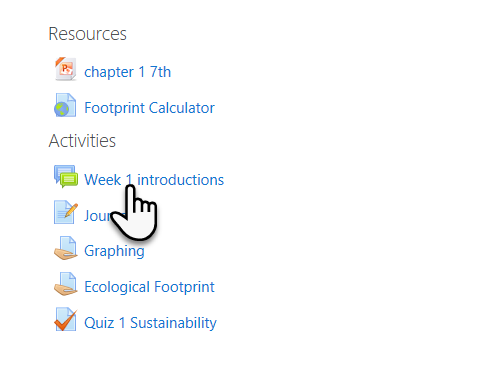This screenshot has height=365, width=483.
Task: Open the partially hidden Journal link
Action: tap(98, 216)
